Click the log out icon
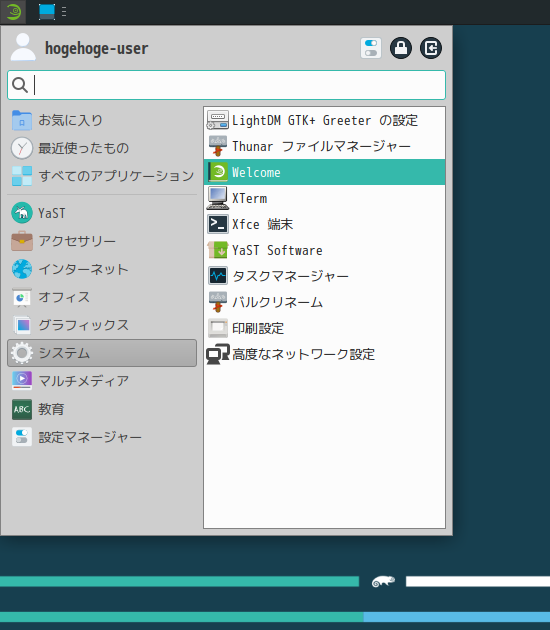This screenshot has height=630, width=550. point(431,48)
